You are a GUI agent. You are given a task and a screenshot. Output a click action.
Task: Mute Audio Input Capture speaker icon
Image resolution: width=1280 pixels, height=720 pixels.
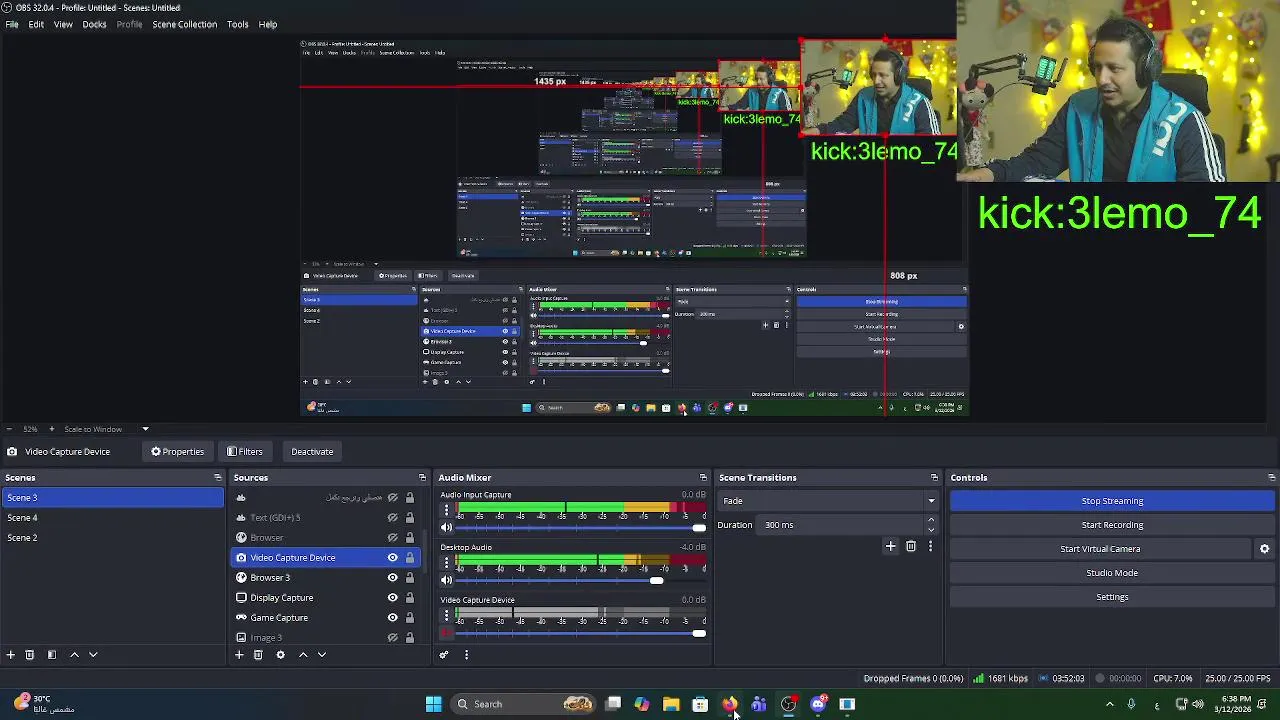click(447, 528)
